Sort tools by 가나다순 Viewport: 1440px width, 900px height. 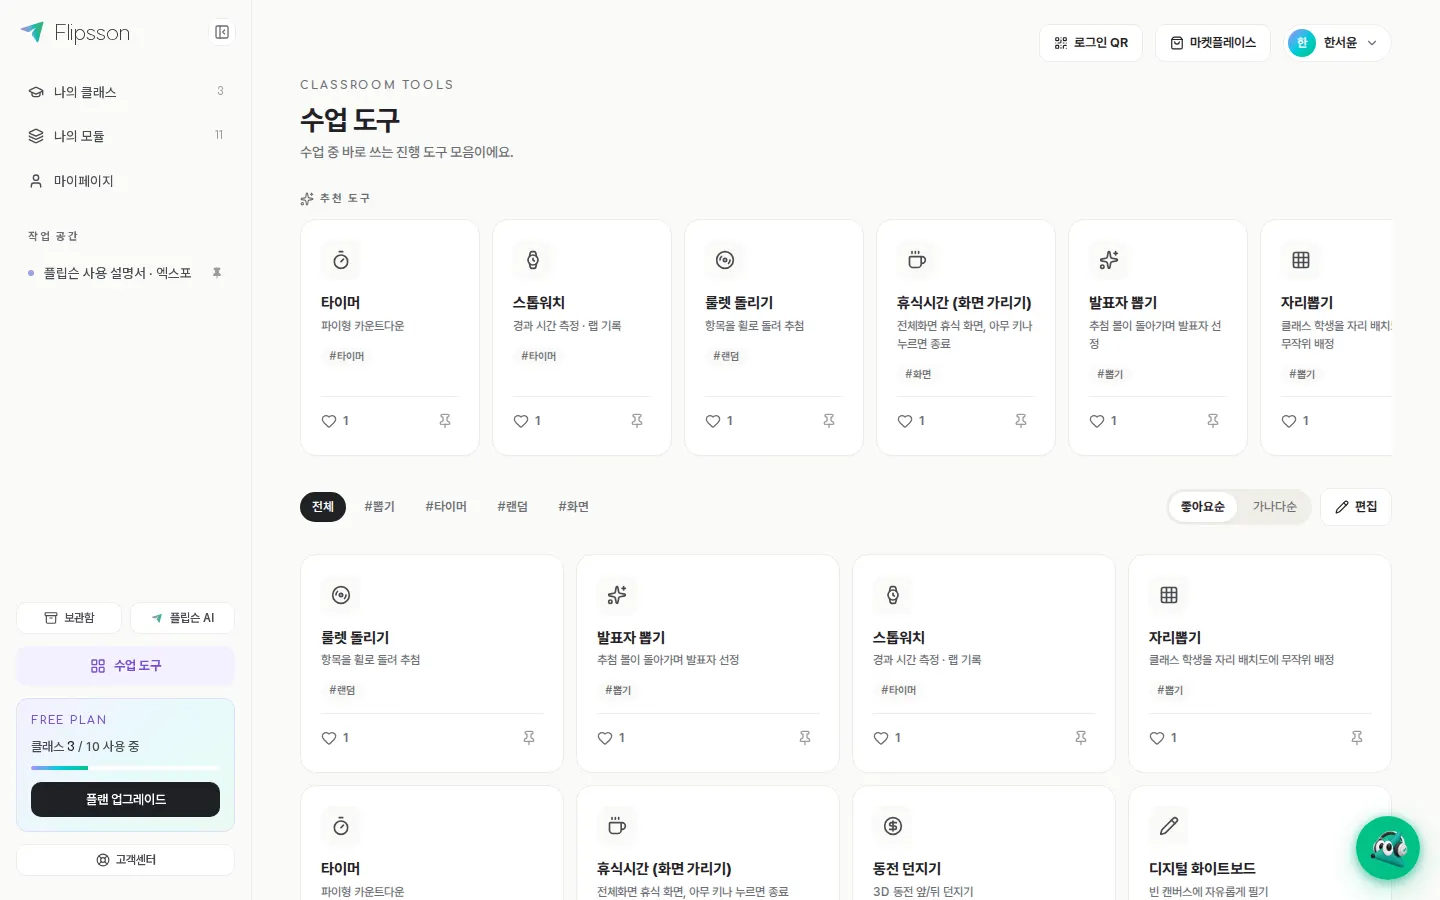coord(1274,507)
